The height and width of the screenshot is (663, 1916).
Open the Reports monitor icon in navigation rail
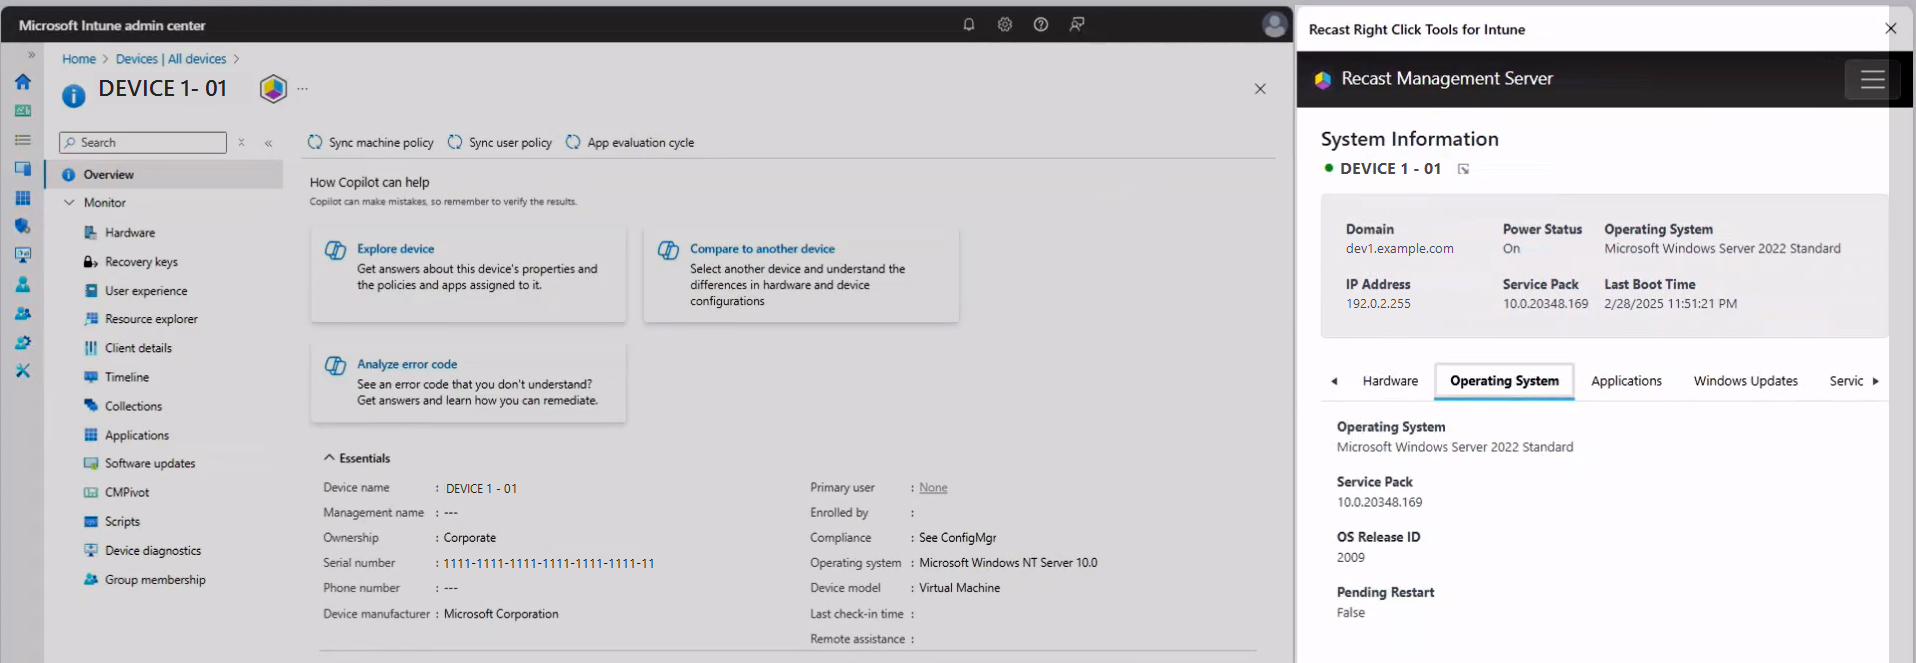tap(22, 256)
